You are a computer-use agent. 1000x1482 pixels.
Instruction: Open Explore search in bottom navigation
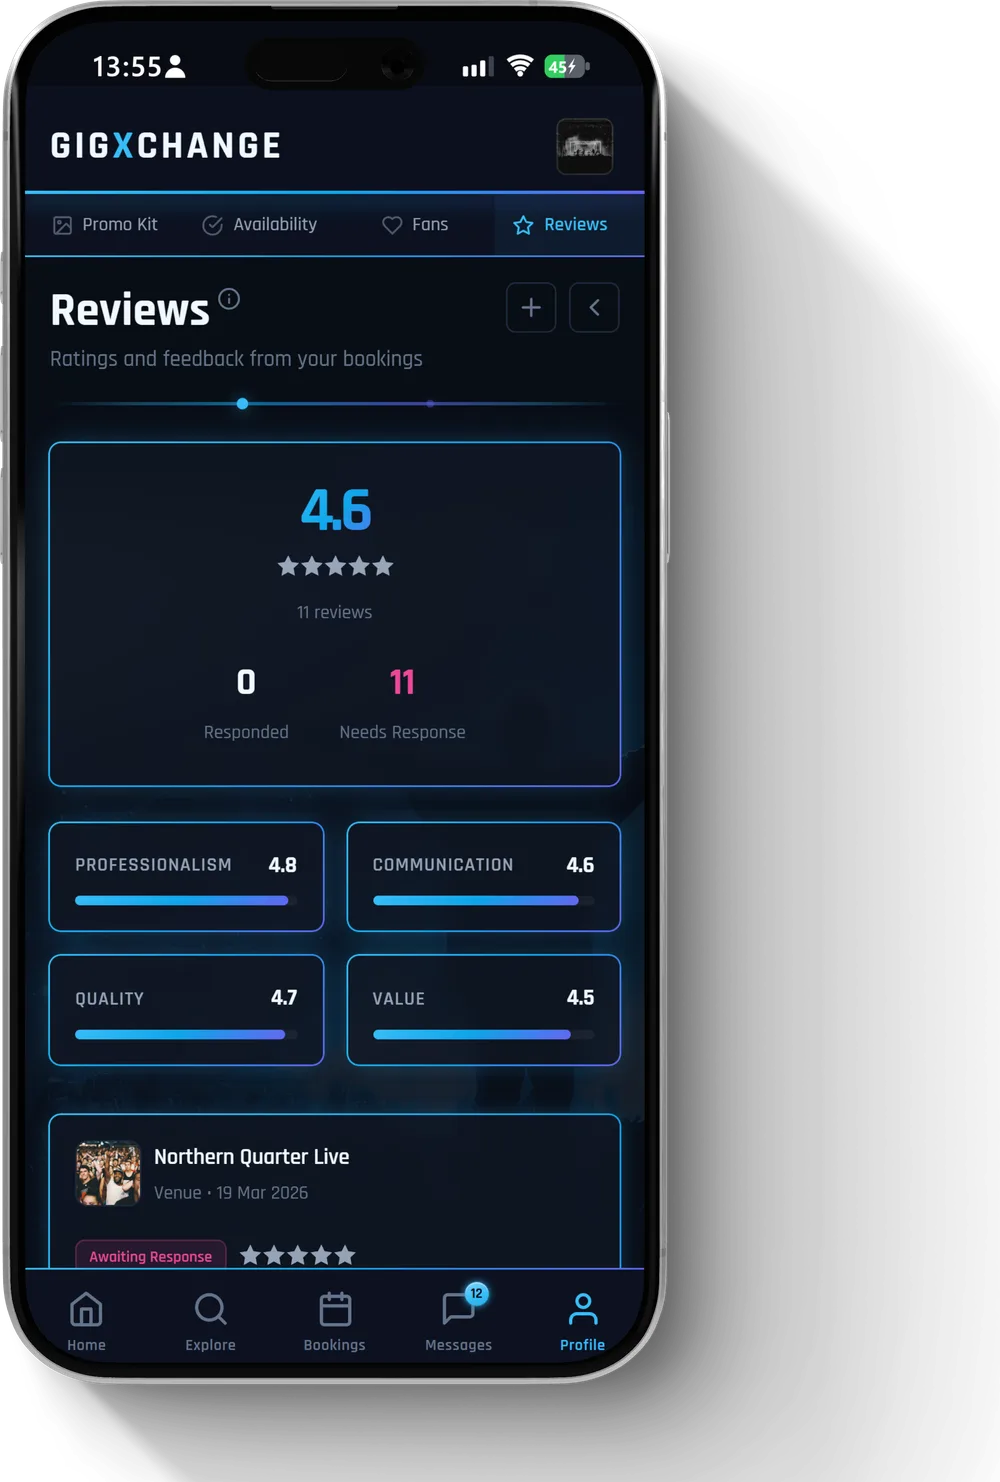pyautogui.click(x=210, y=1321)
